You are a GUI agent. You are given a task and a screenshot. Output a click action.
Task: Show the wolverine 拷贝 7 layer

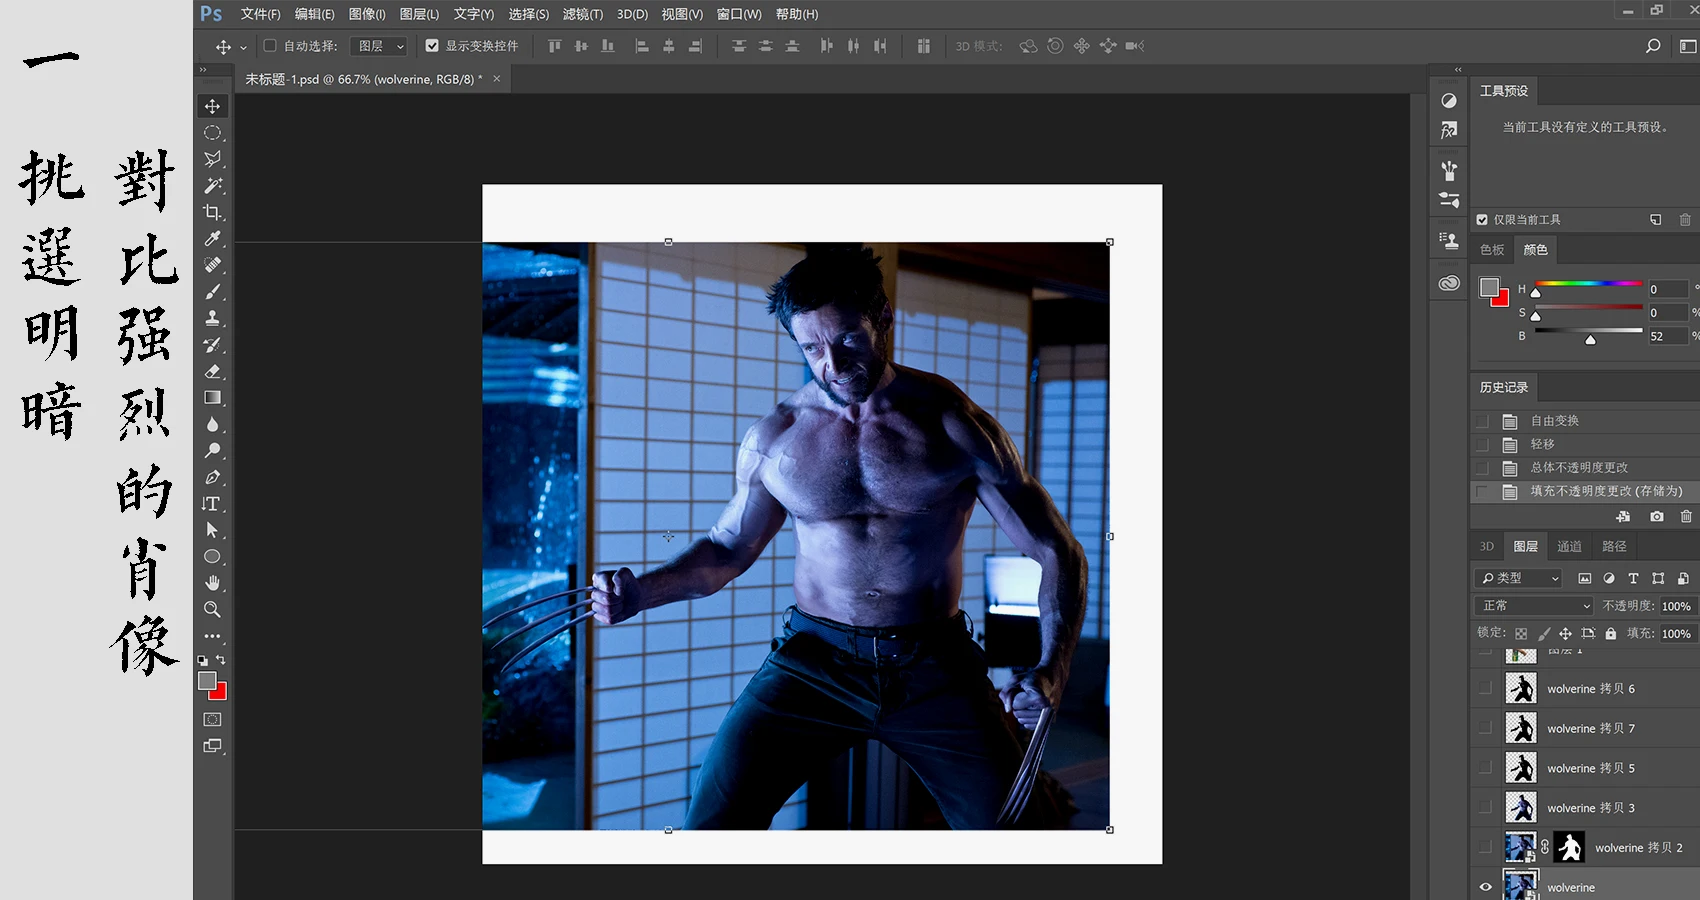pyautogui.click(x=1485, y=728)
